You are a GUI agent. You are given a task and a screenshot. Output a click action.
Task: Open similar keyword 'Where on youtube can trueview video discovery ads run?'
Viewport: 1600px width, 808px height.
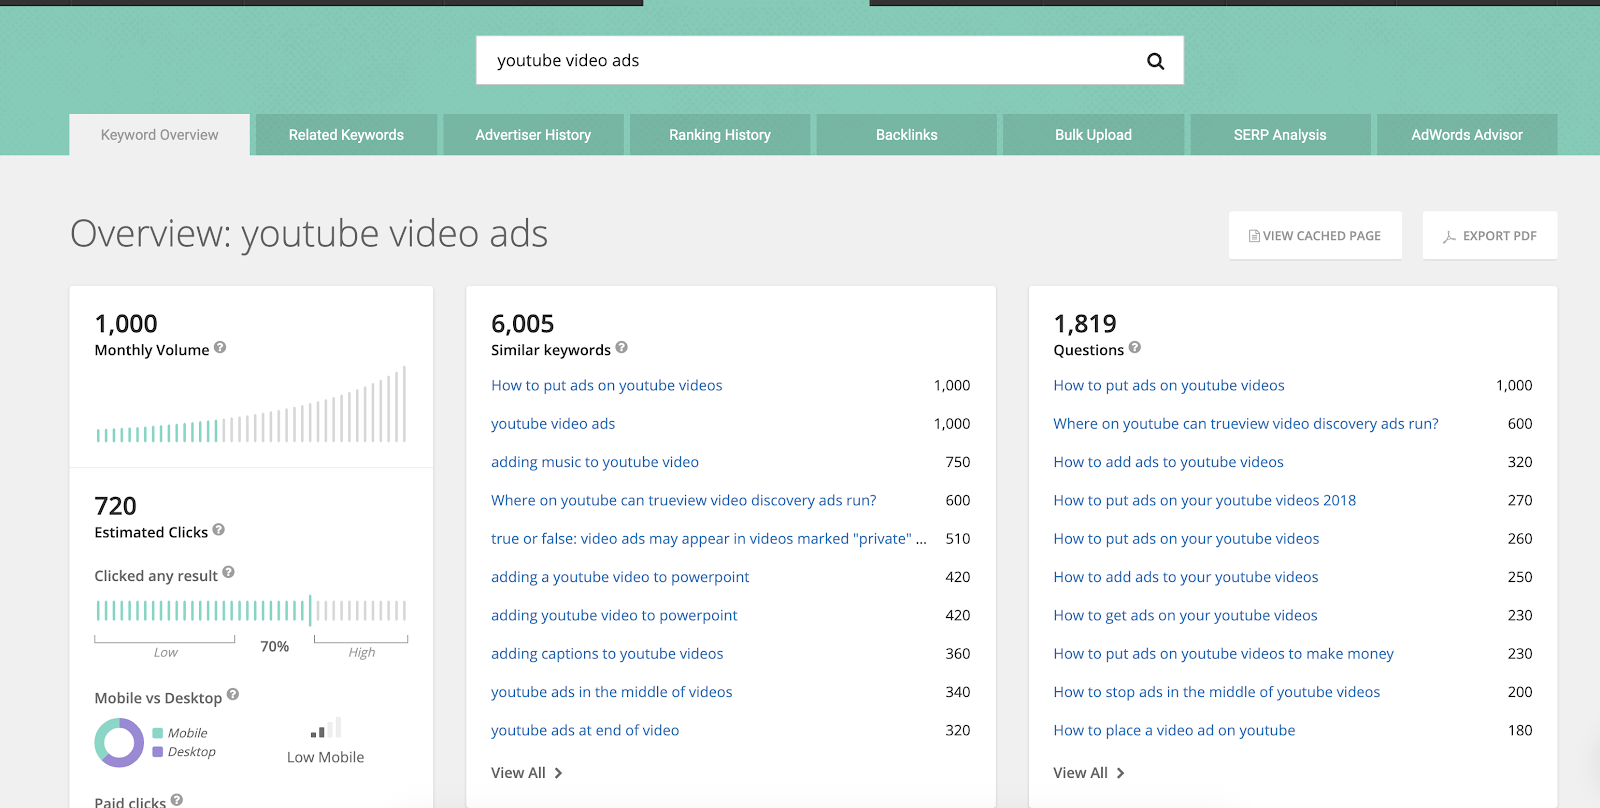[x=684, y=501]
